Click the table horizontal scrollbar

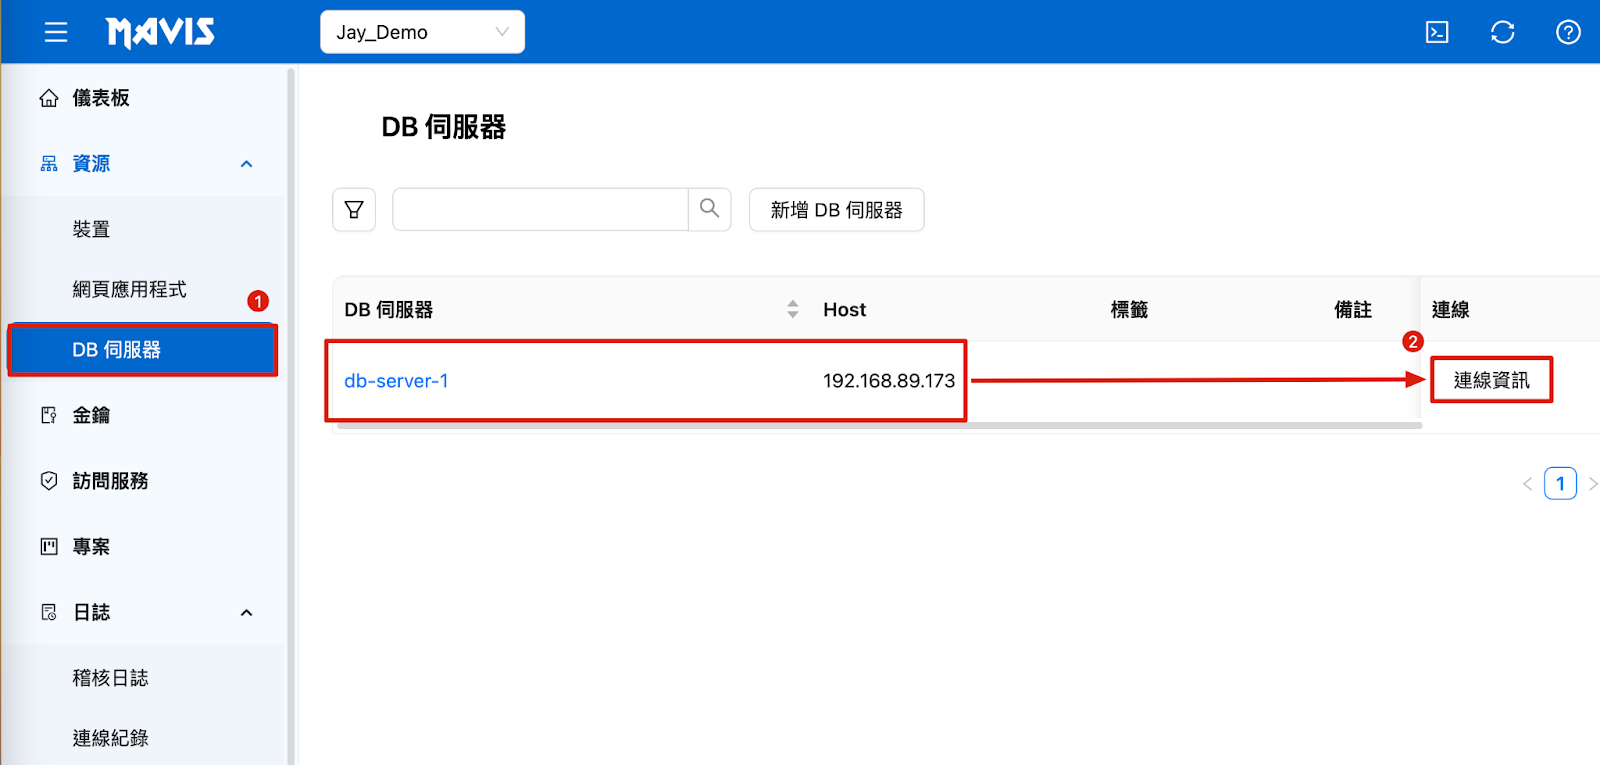tap(880, 426)
